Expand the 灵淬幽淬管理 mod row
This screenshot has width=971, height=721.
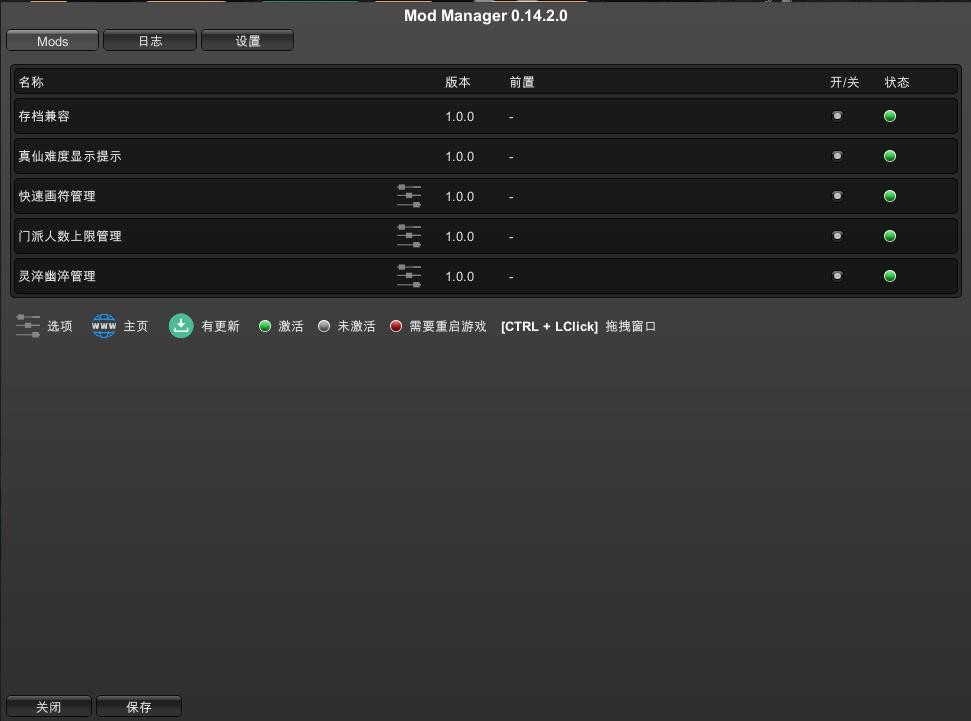[x=200, y=276]
